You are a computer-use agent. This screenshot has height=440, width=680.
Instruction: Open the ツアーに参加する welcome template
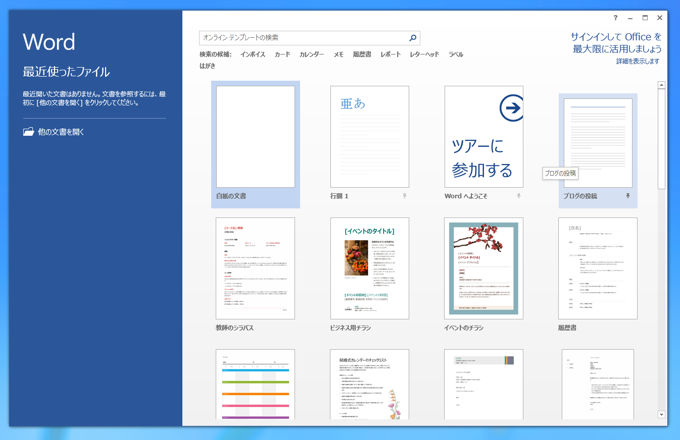point(484,137)
